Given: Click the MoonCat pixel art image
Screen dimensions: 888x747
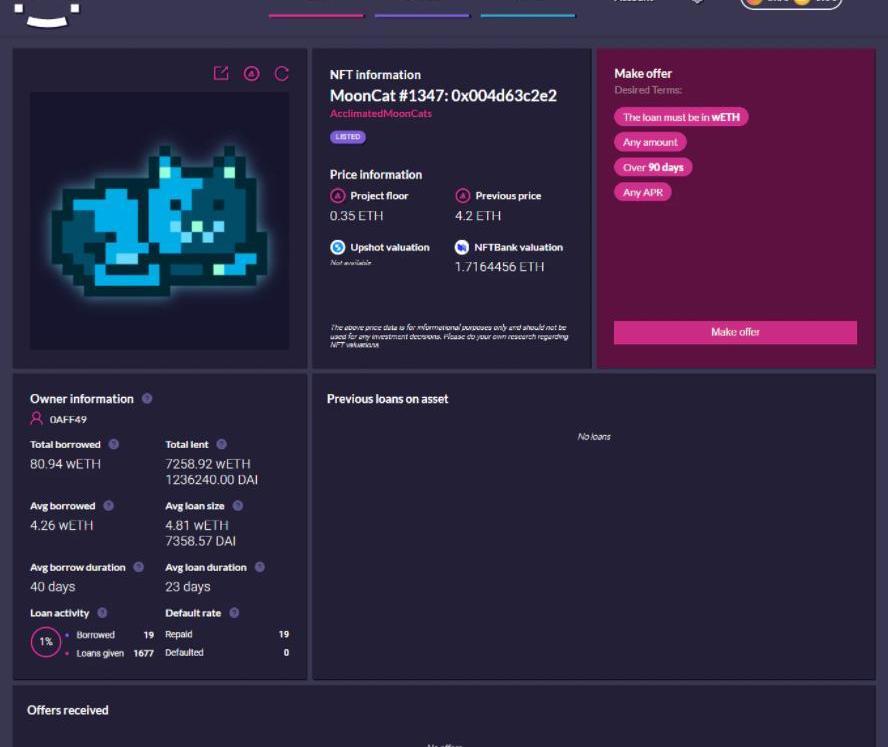Looking at the screenshot, I should [x=160, y=222].
